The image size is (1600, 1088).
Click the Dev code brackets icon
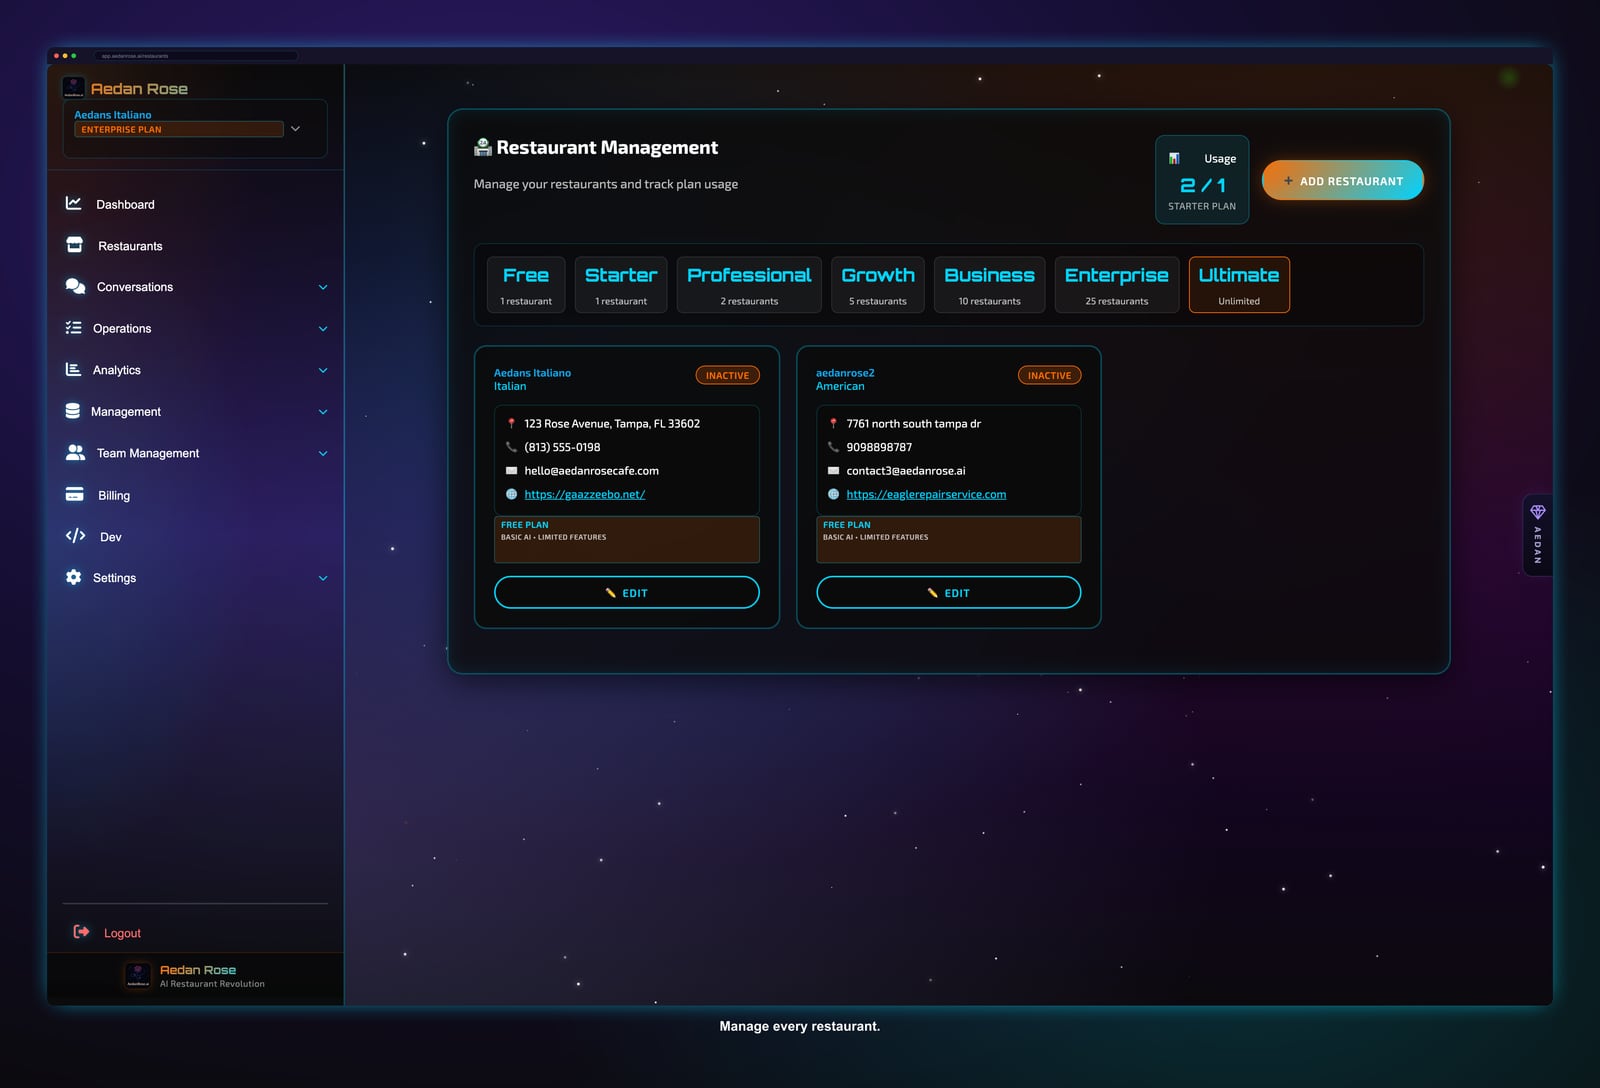(75, 536)
